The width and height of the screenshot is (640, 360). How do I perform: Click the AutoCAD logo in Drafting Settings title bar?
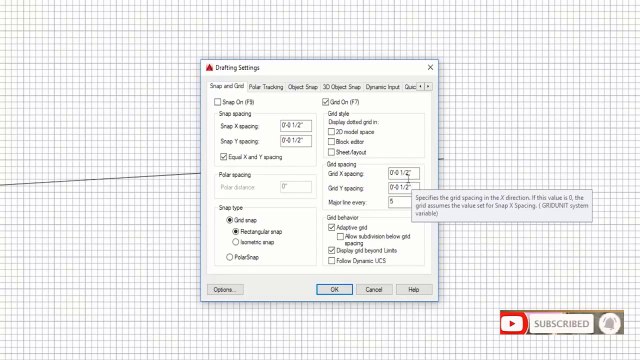click(x=209, y=68)
